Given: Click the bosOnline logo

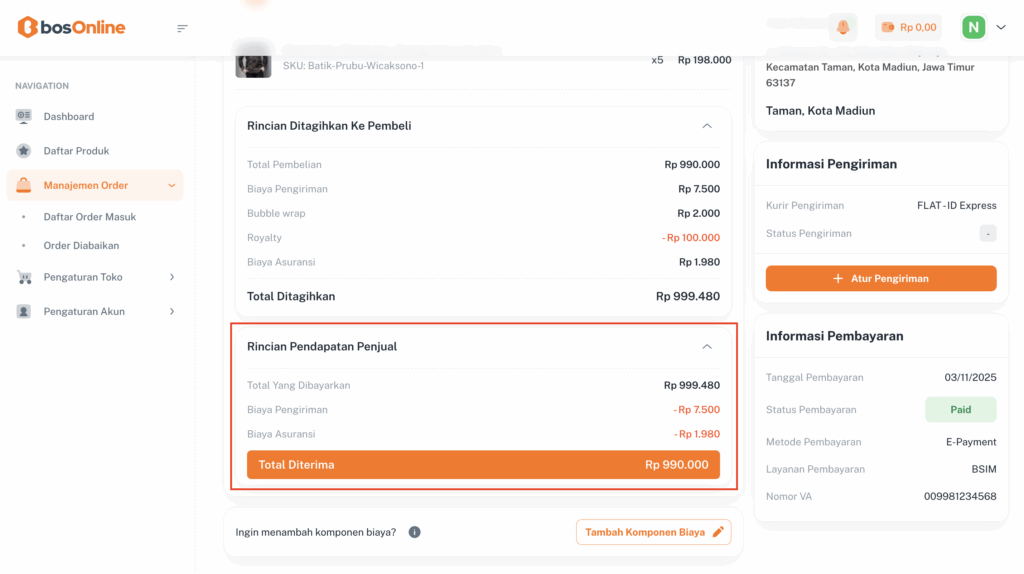Looking at the screenshot, I should (x=71, y=27).
